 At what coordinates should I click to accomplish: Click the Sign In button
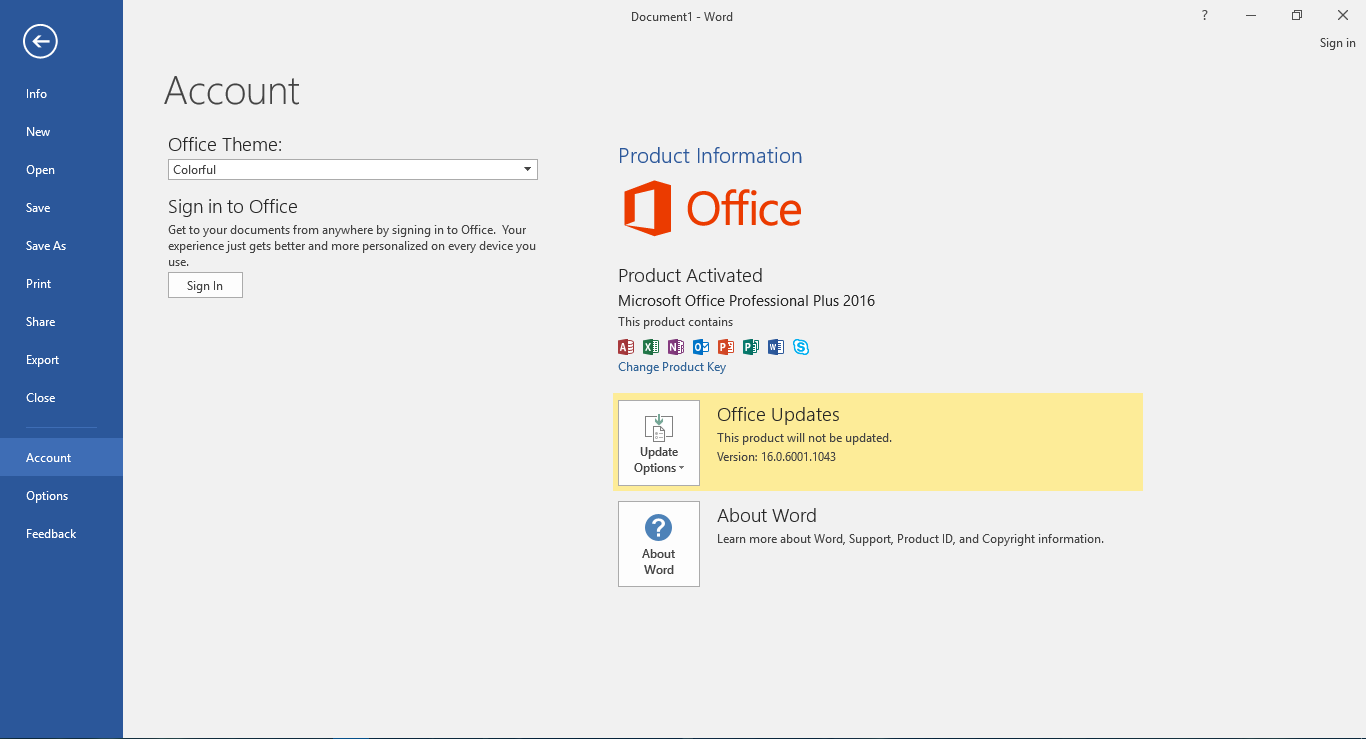(205, 286)
